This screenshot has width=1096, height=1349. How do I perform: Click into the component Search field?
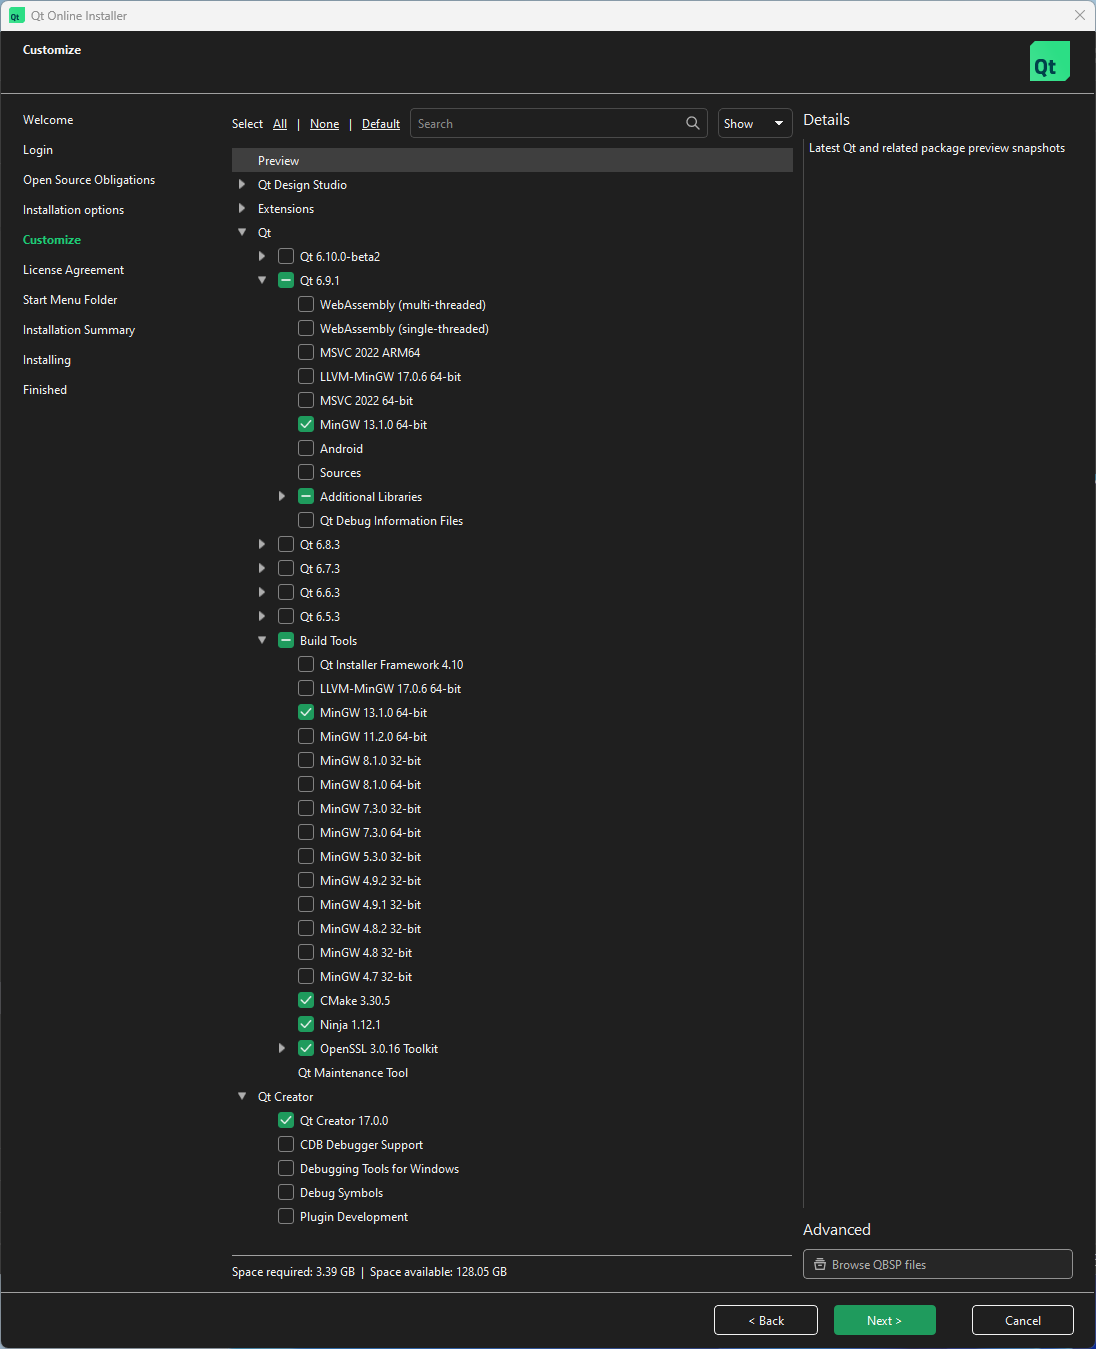pyautogui.click(x=545, y=123)
